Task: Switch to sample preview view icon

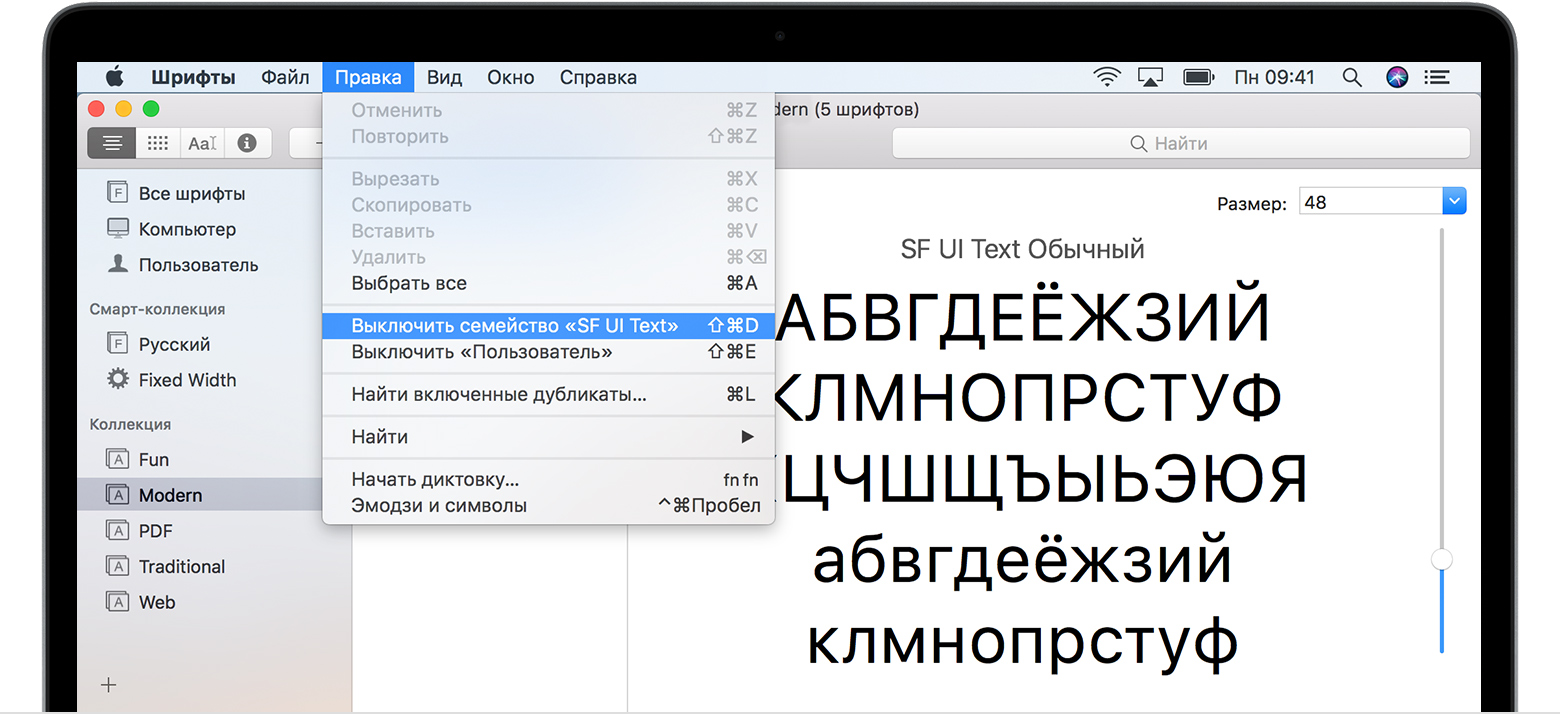Action: [x=112, y=143]
